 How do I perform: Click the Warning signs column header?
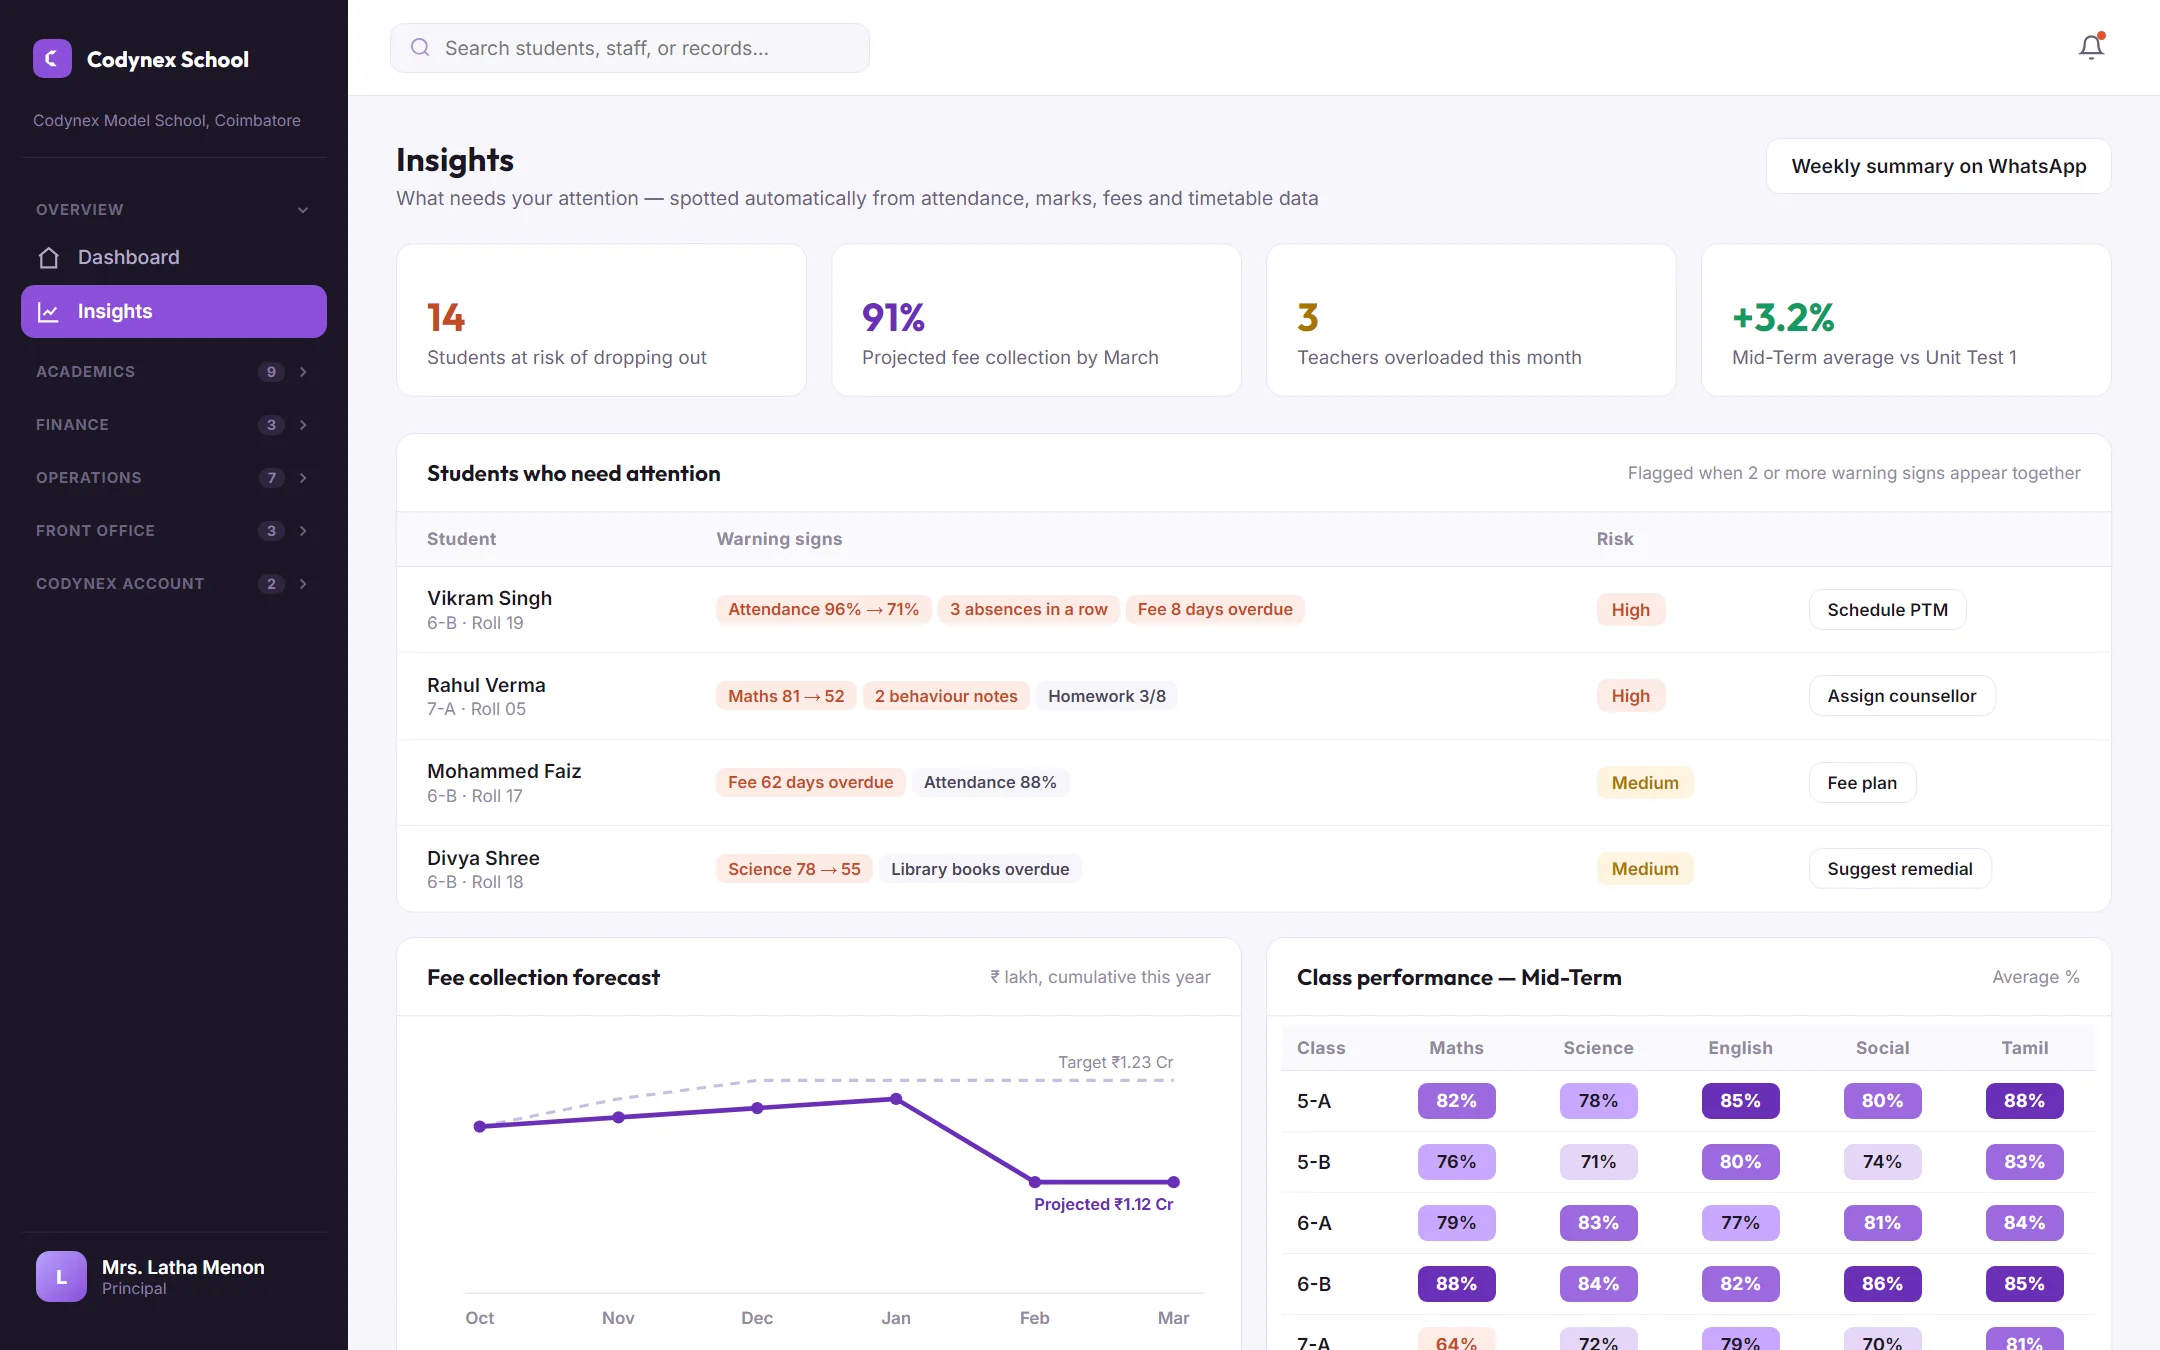pos(779,539)
